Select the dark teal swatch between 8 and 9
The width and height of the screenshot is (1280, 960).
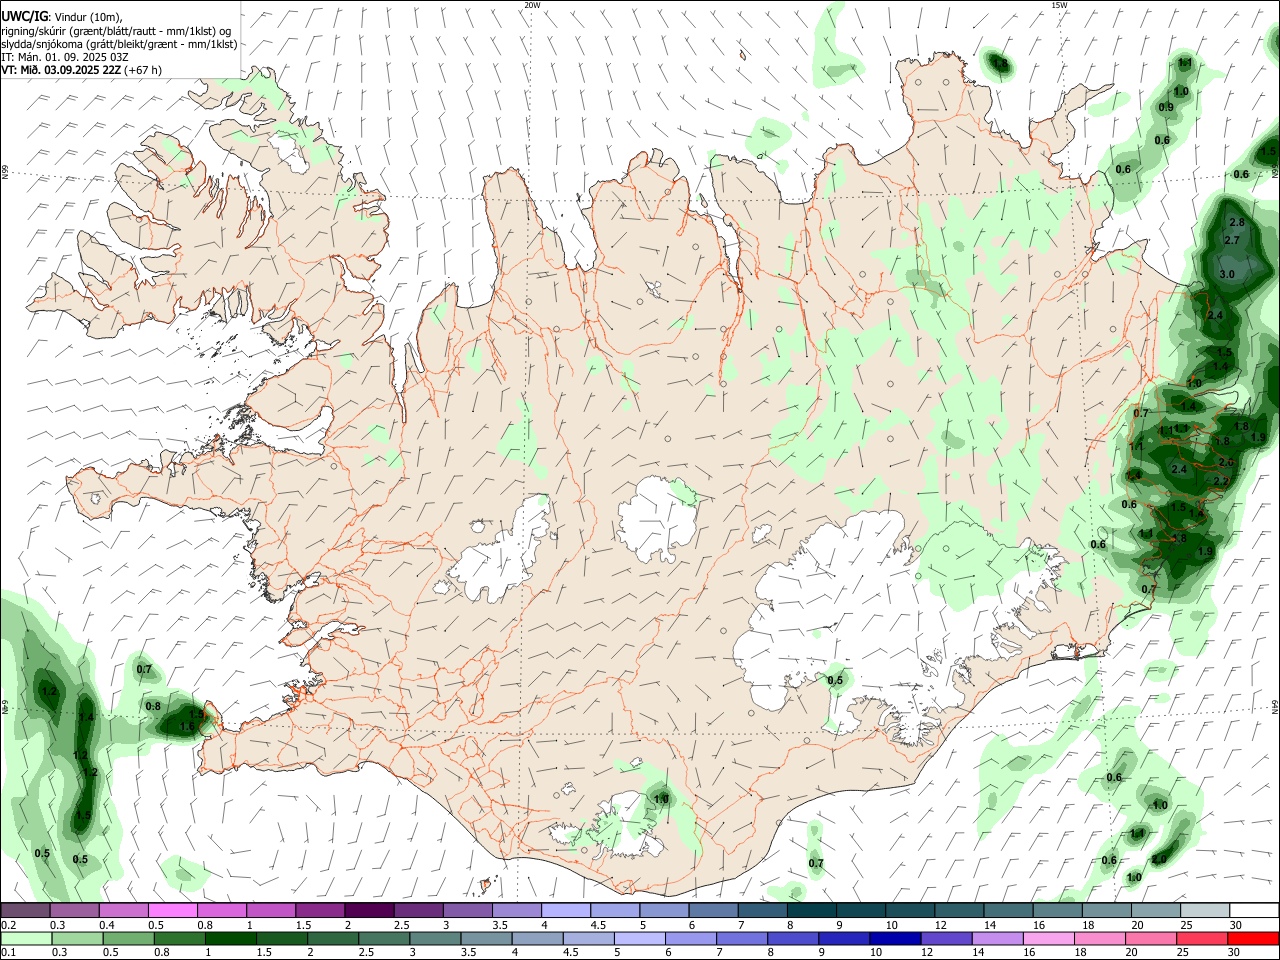coord(811,910)
